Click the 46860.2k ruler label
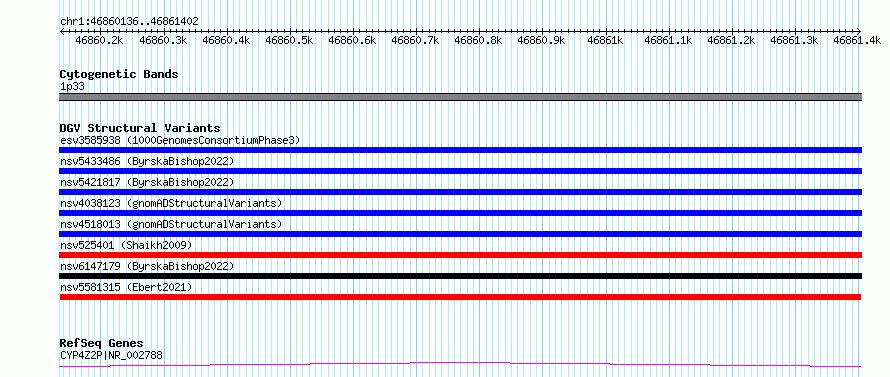 tap(100, 40)
